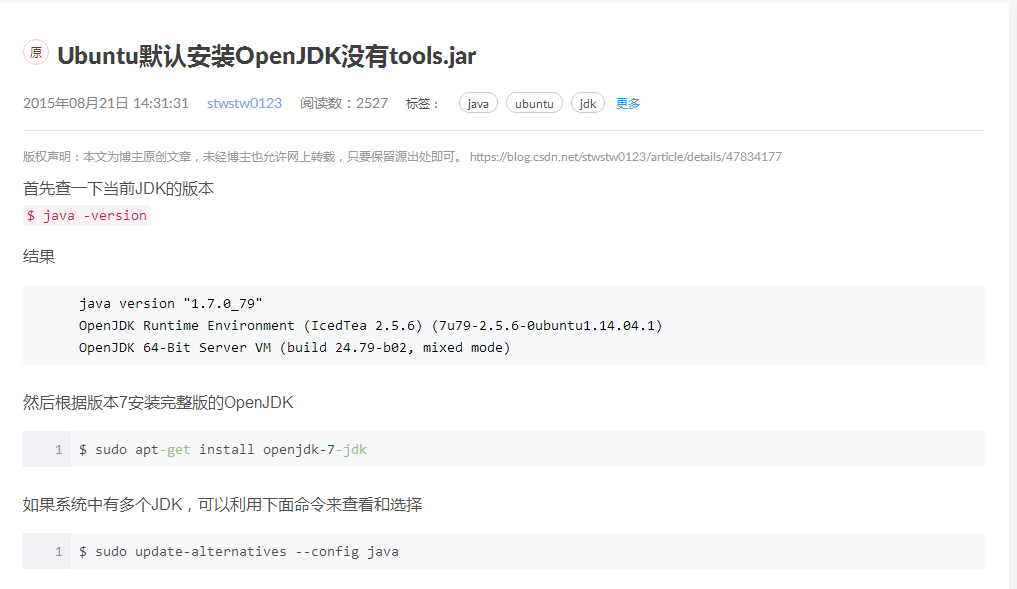The image size is (1017, 589).
Task: Select the java tag
Action: coord(478,103)
